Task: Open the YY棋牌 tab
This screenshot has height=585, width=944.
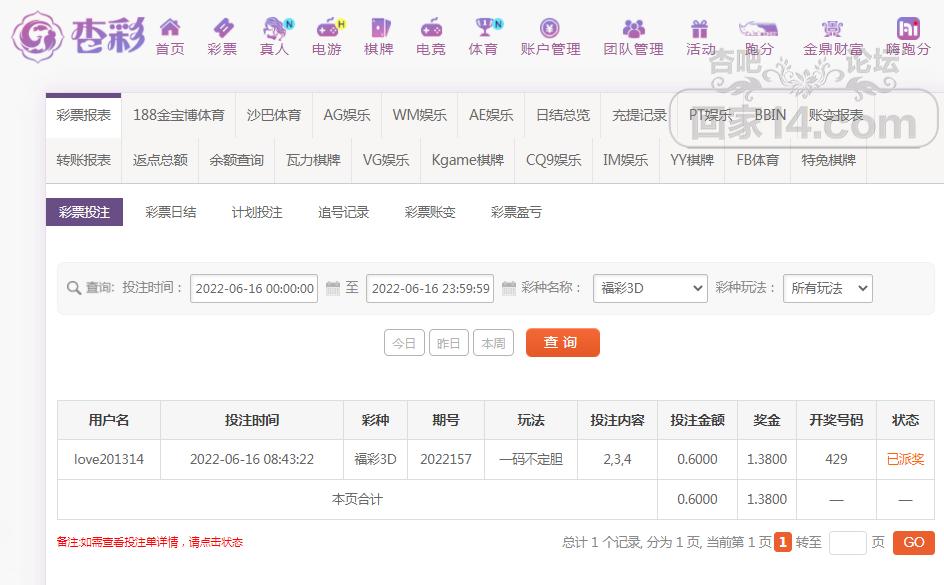Action: (x=692, y=160)
